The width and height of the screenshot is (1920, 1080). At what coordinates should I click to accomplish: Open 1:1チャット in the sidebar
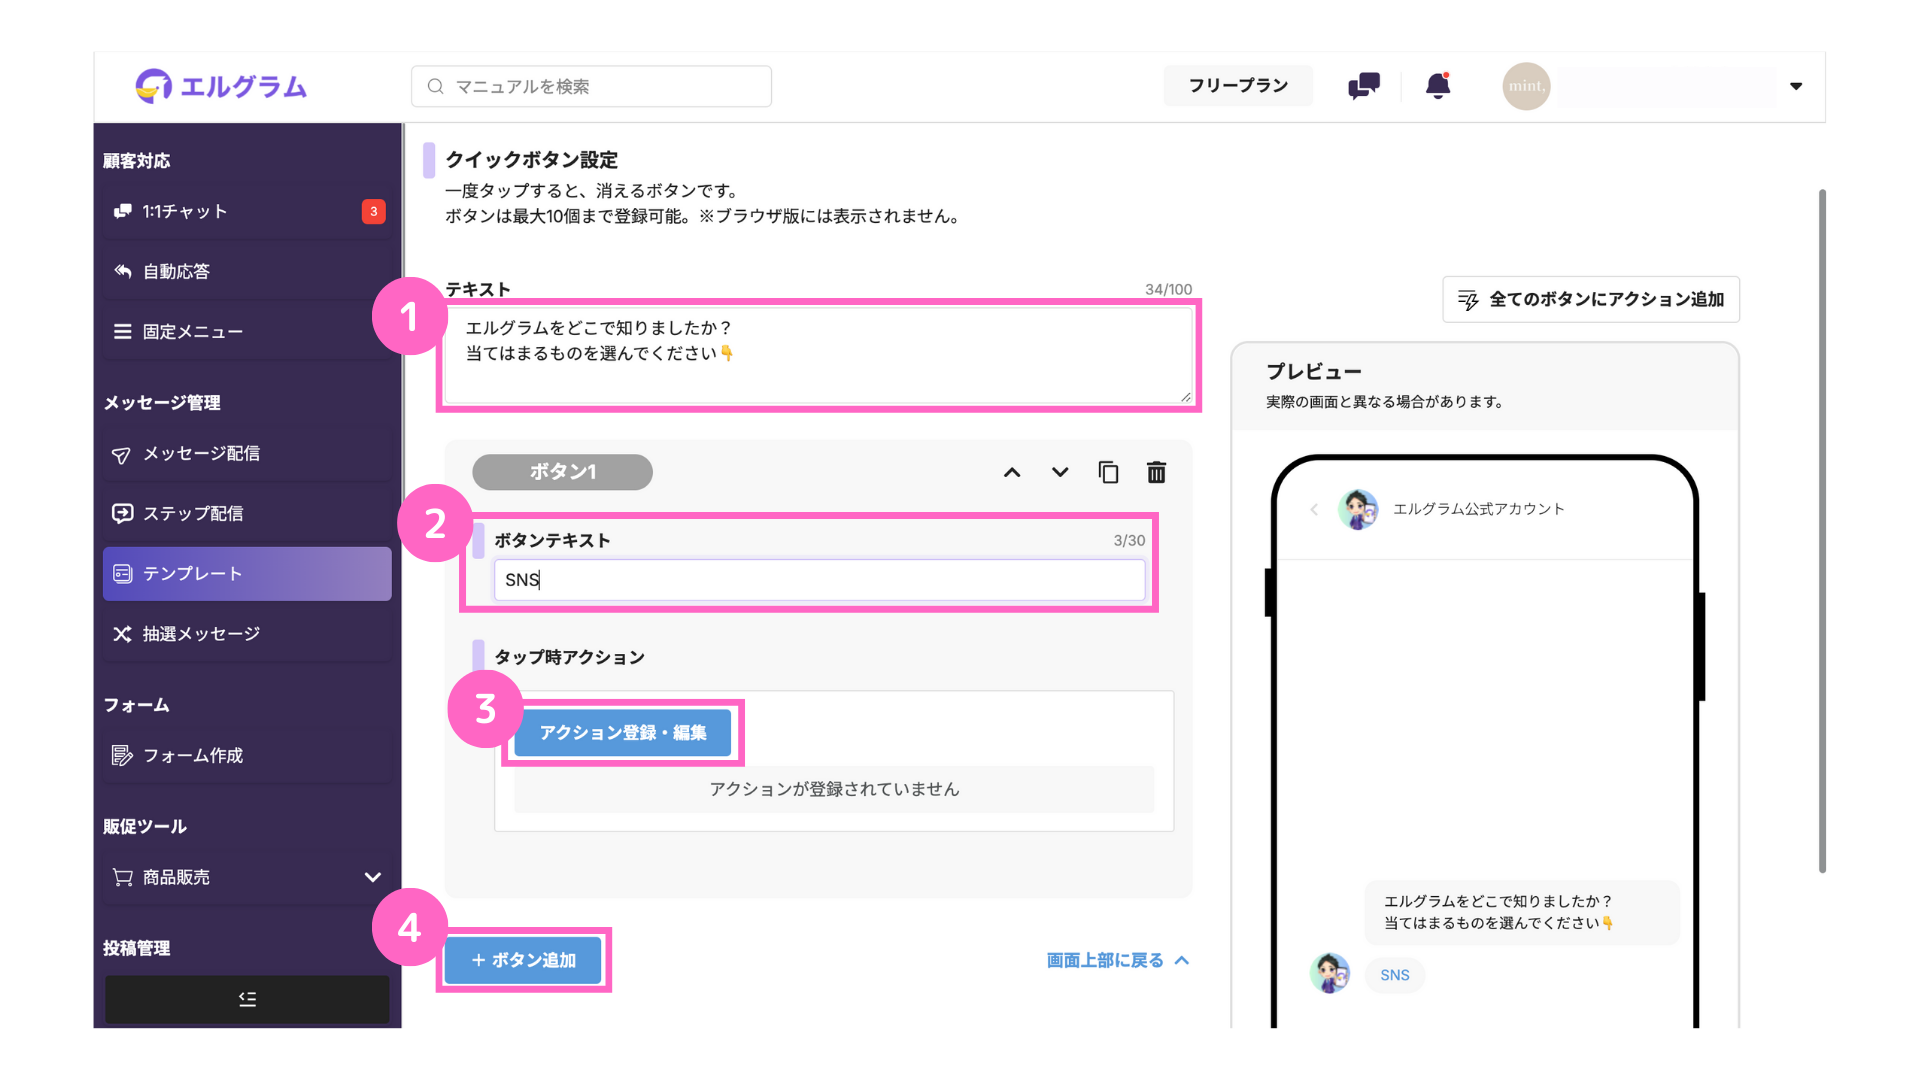(x=247, y=211)
